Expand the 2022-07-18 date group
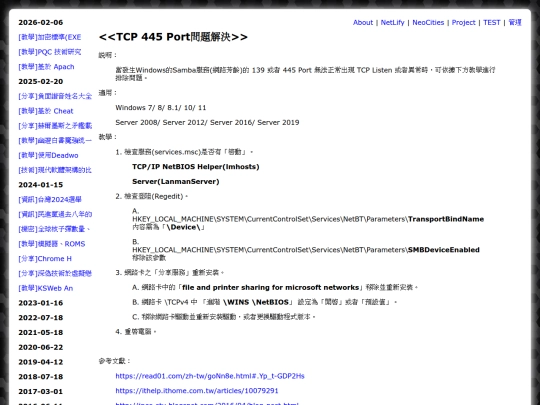Viewport: 540px width, 405px height. [41, 318]
